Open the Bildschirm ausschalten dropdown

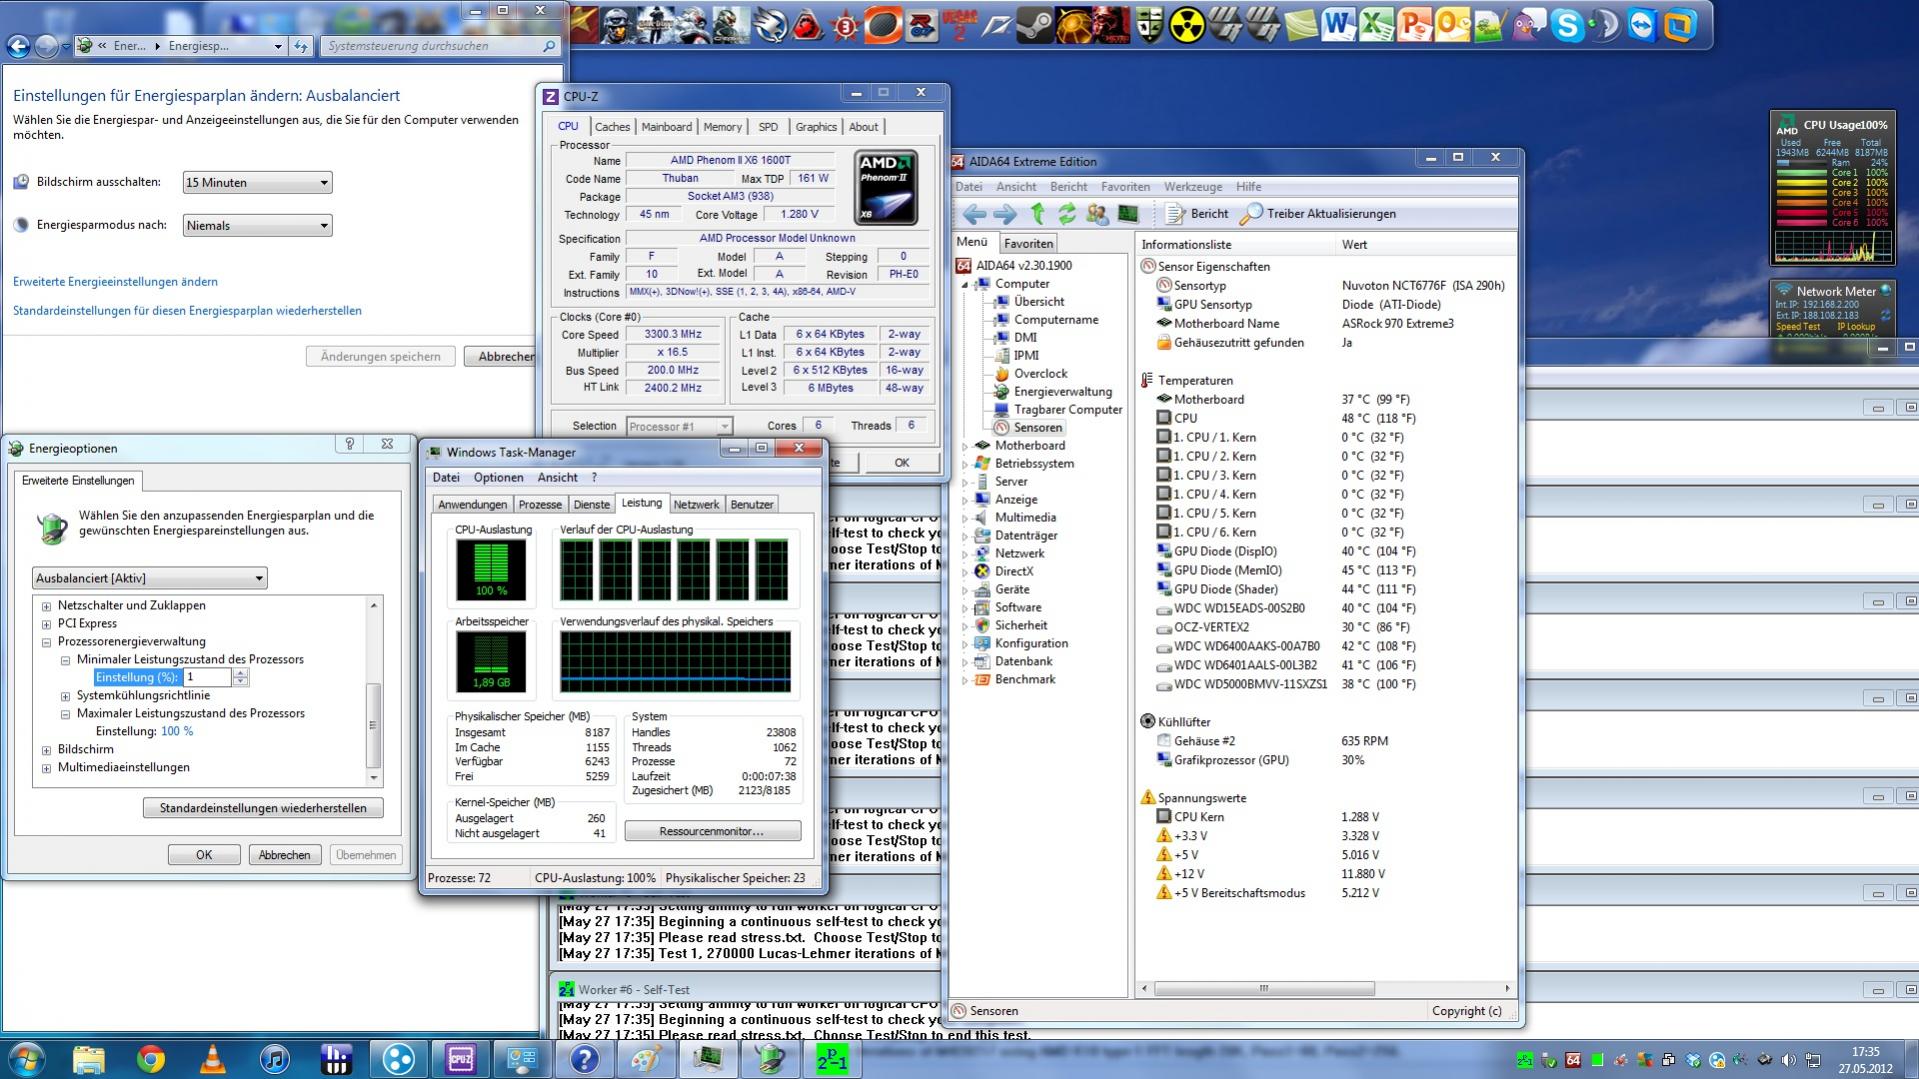(257, 183)
